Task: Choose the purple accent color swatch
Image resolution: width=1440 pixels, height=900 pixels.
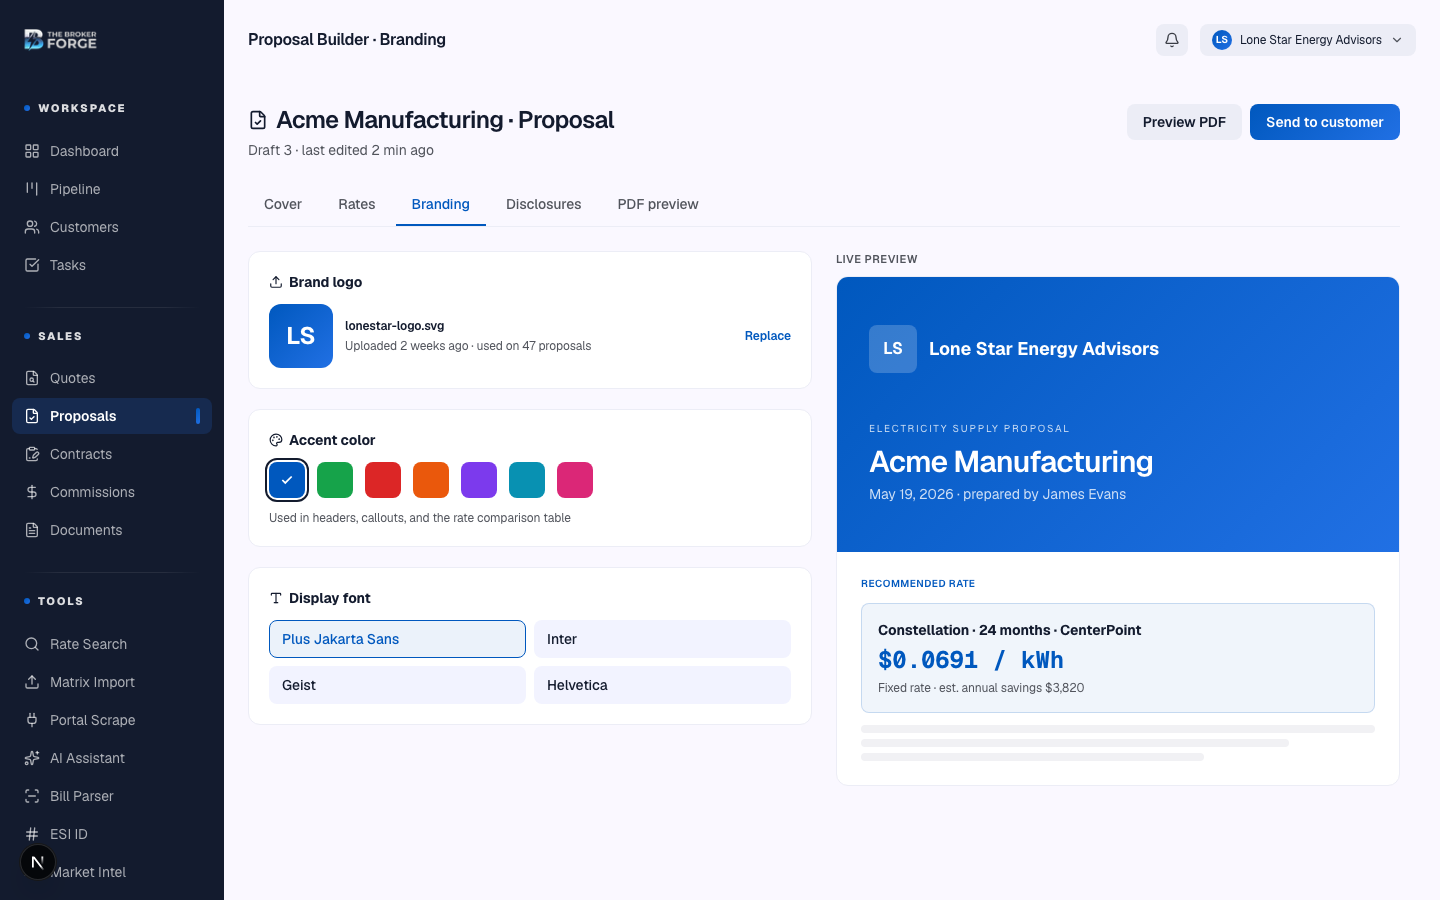Action: click(479, 480)
